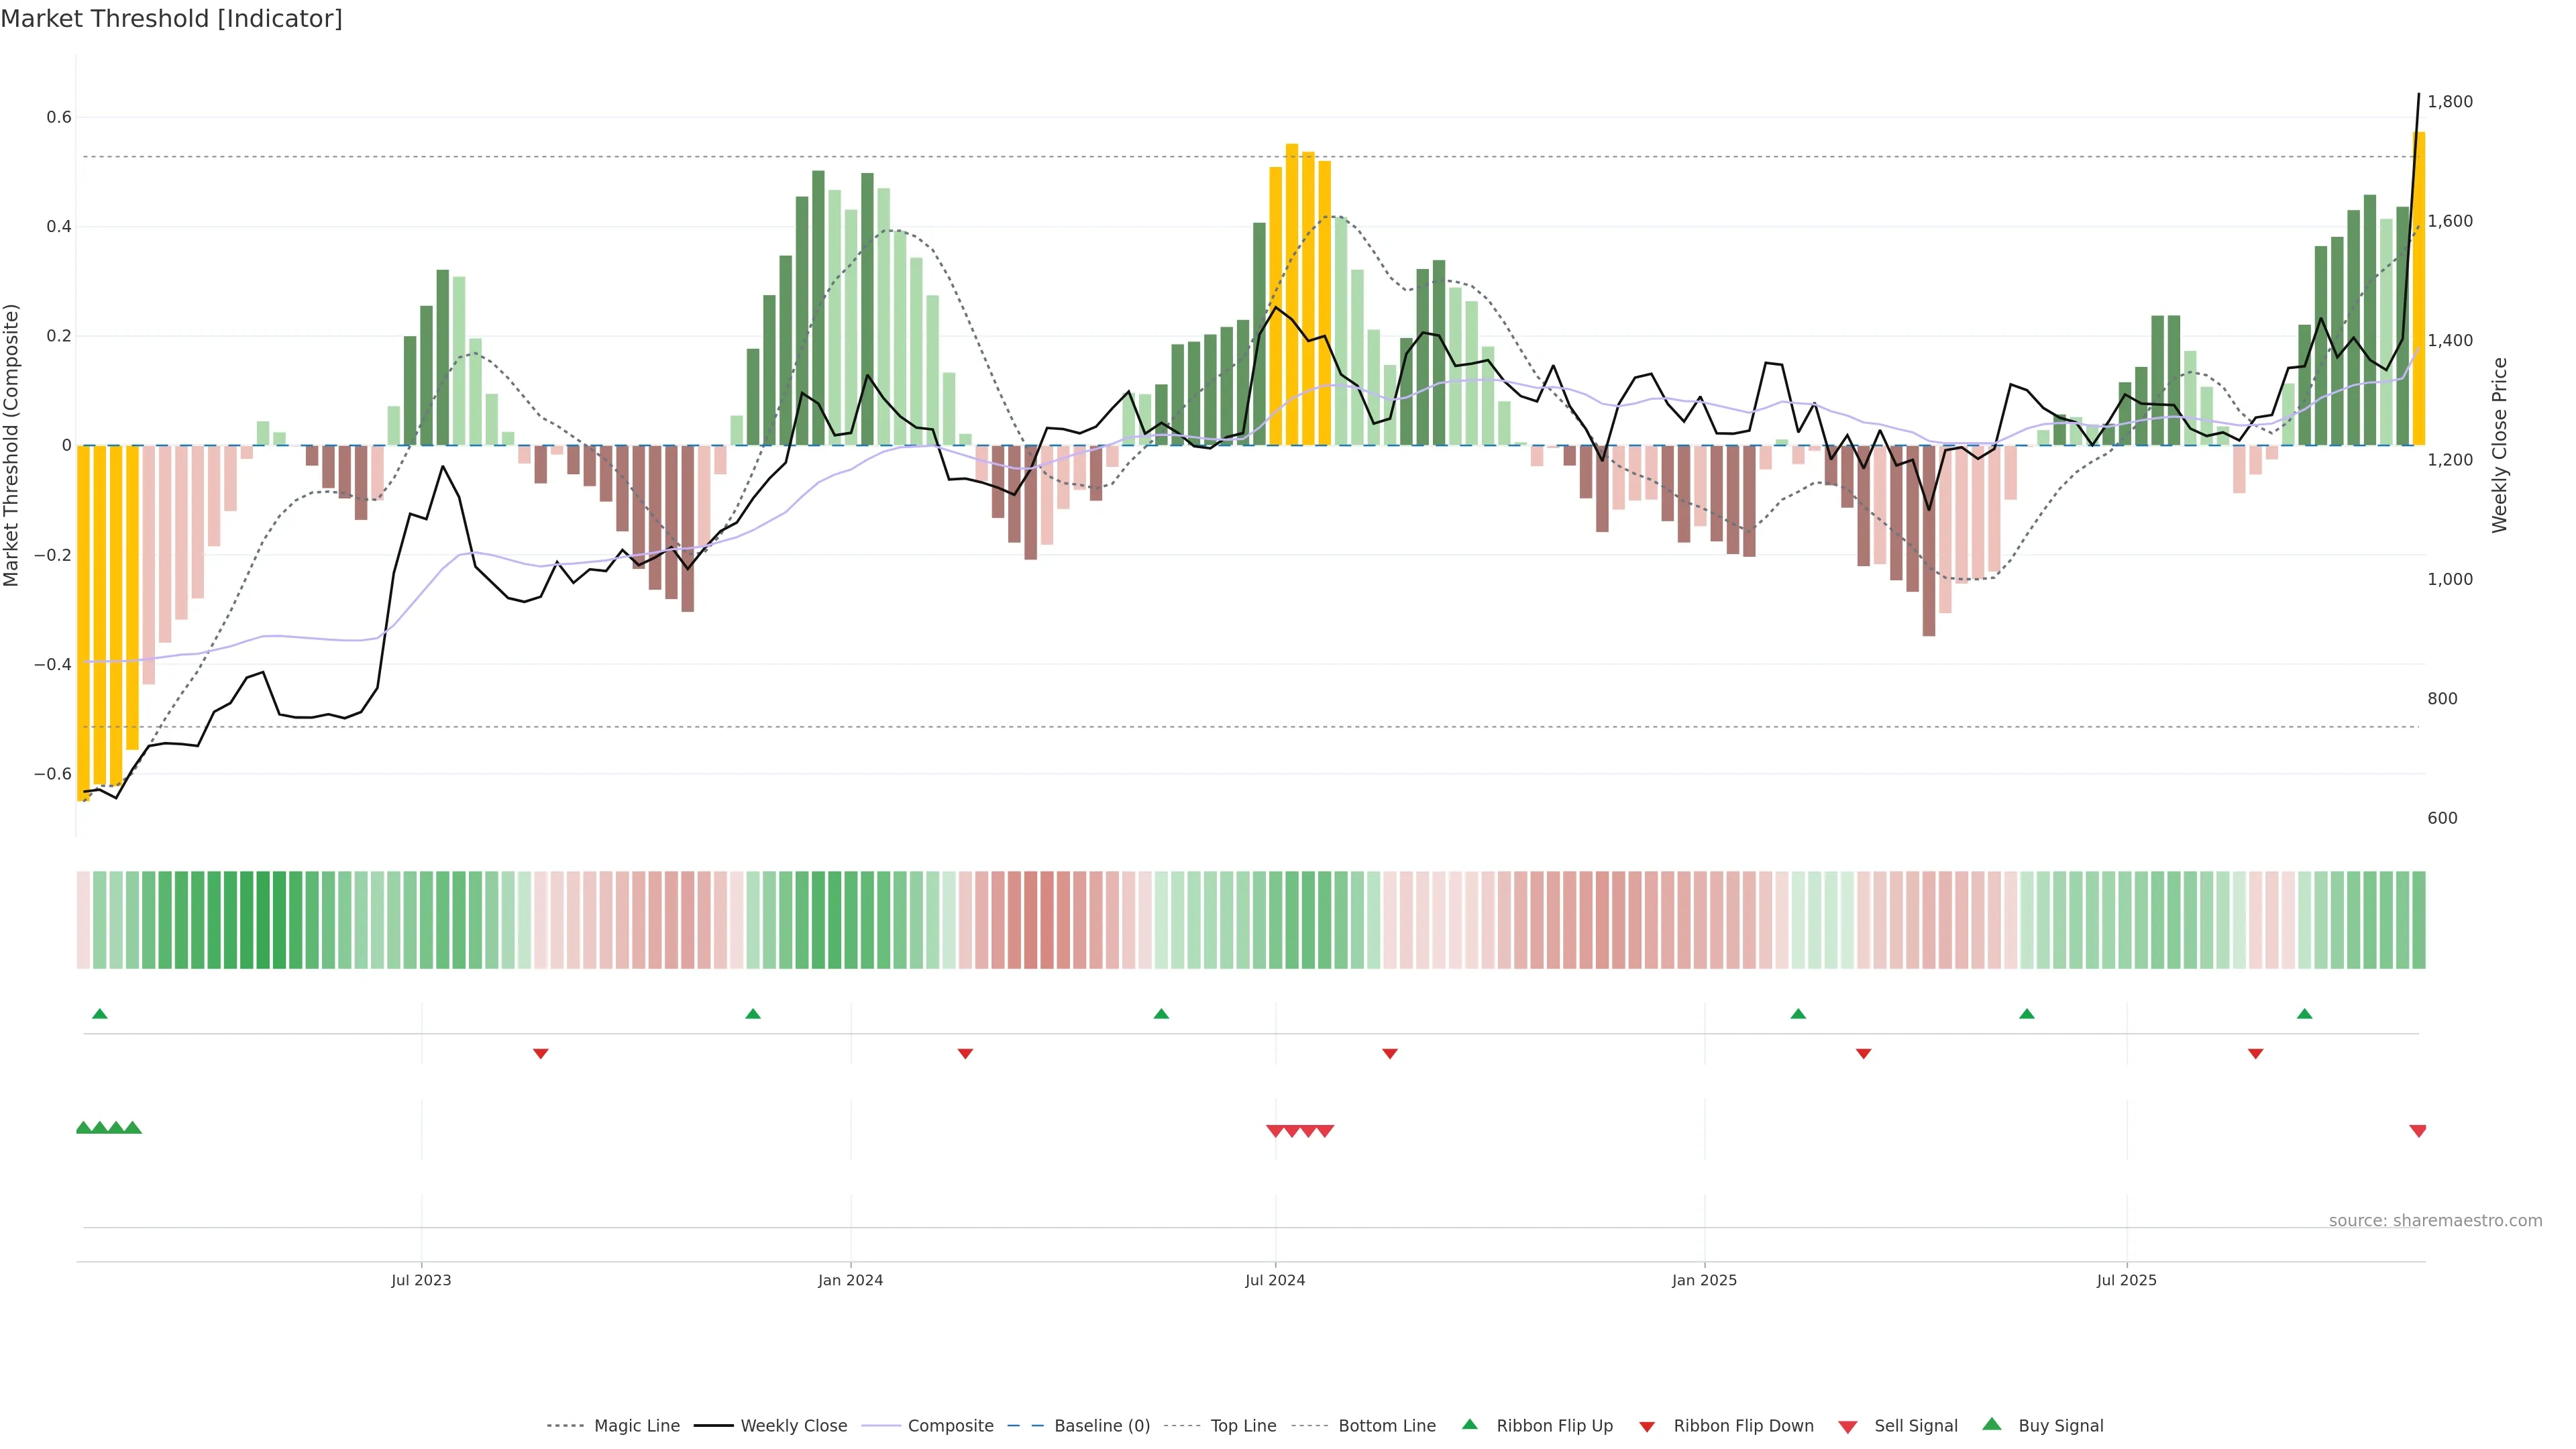The image size is (2576, 1449).
Task: Click Baseline (0) legend item
Action: (1101, 1426)
